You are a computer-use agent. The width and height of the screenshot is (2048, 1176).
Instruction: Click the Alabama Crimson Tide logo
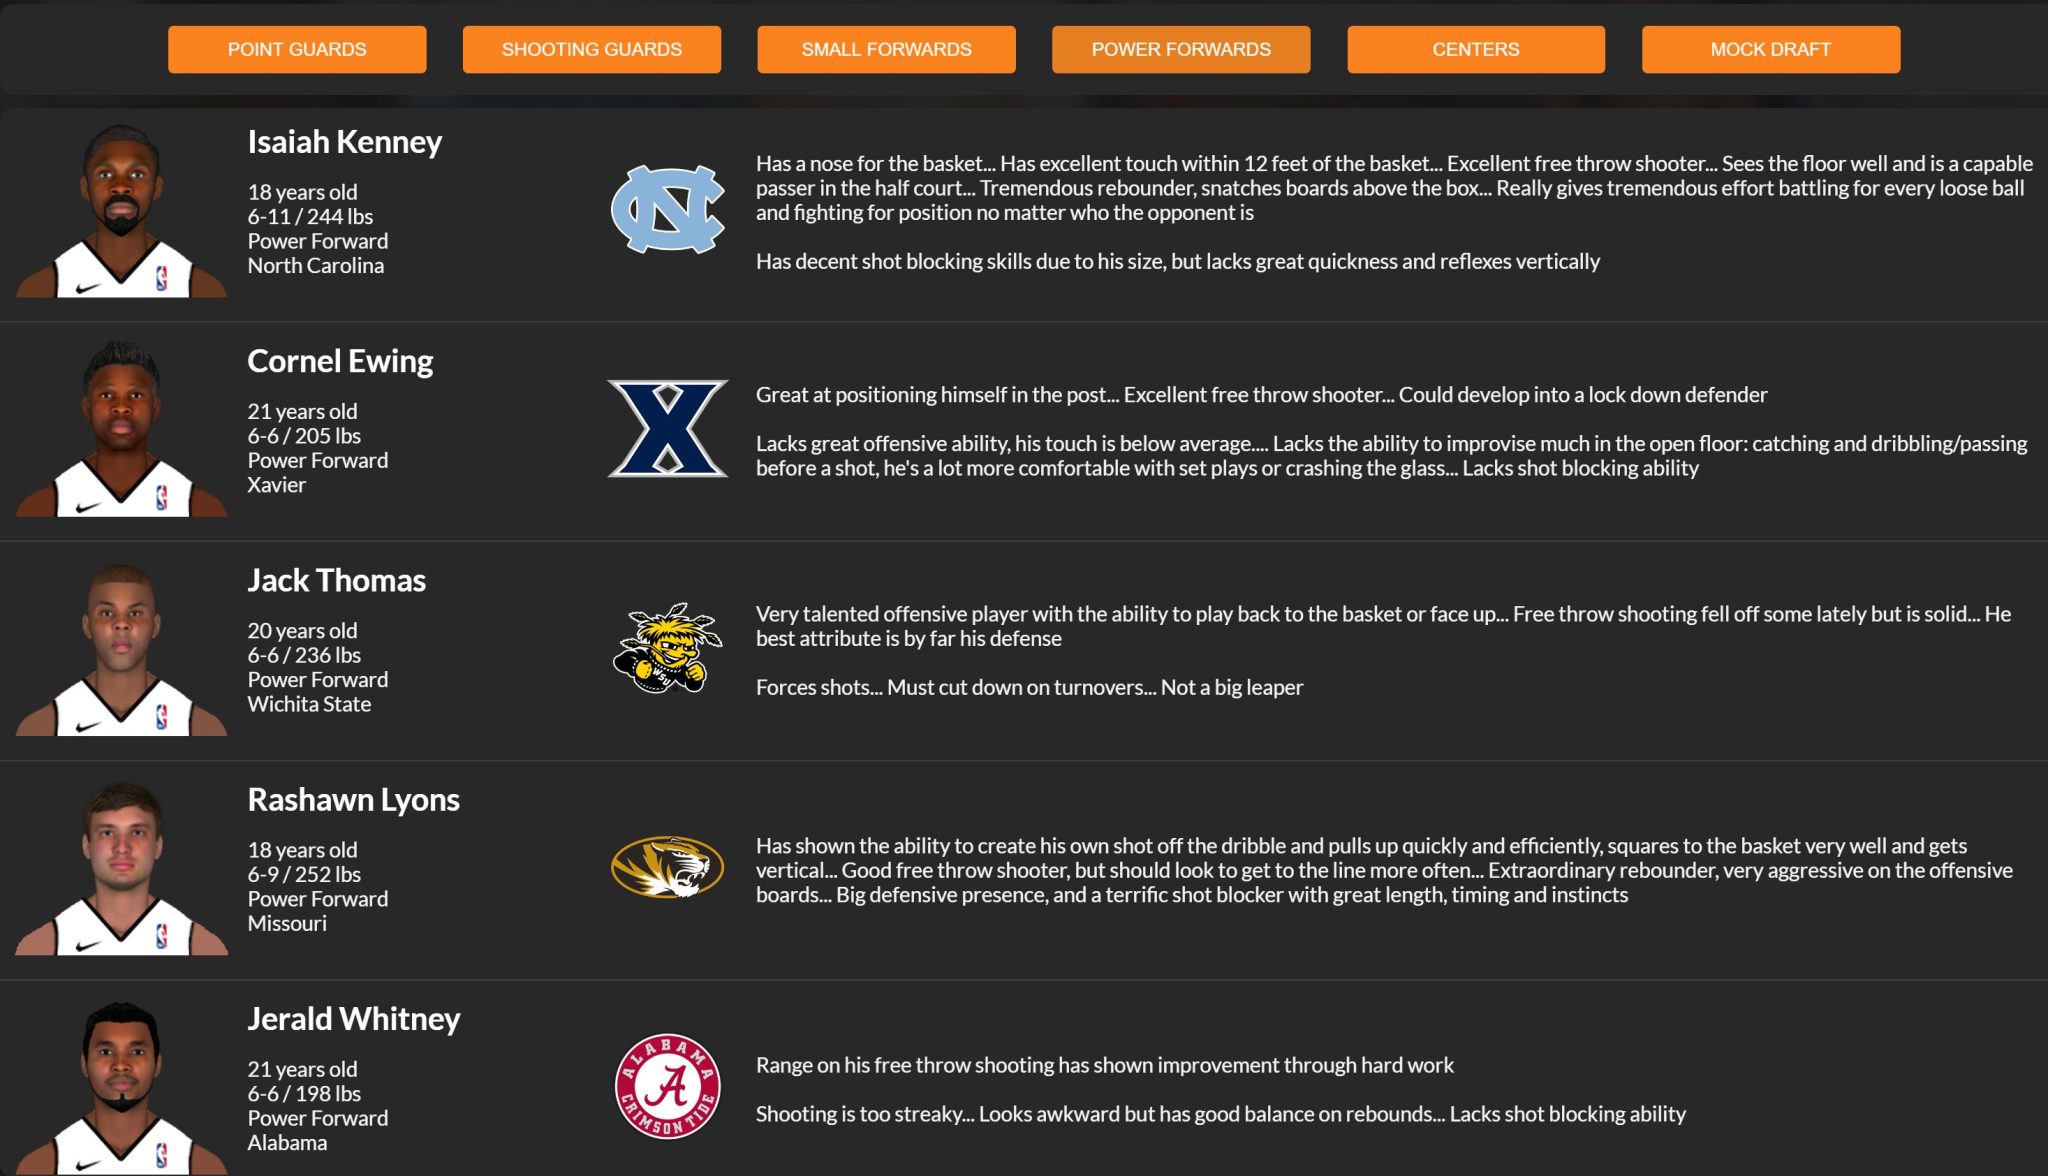coord(667,1086)
